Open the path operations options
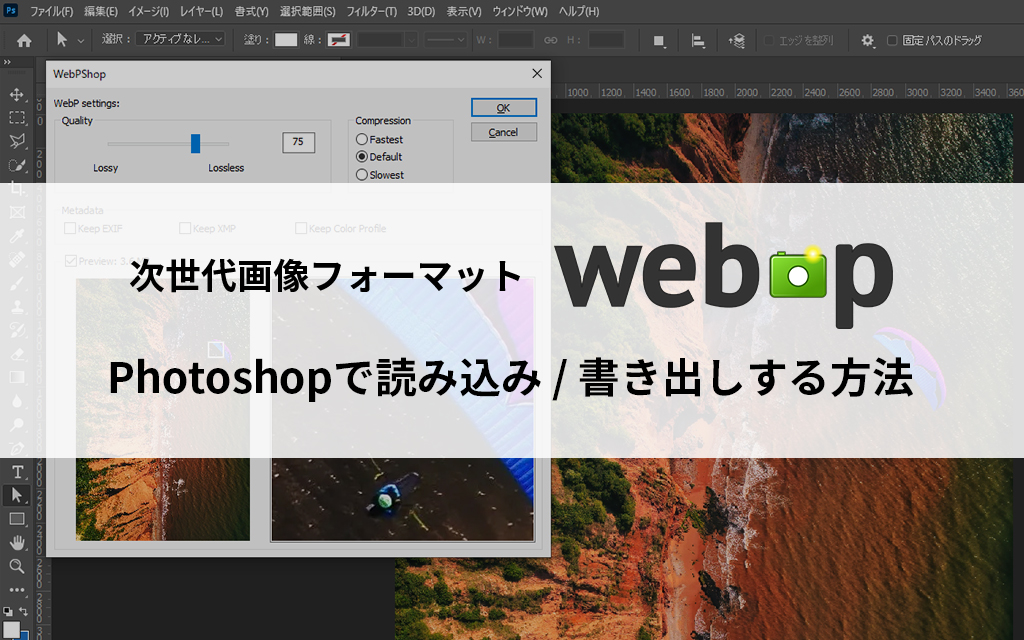The height and width of the screenshot is (640, 1024). tap(659, 41)
